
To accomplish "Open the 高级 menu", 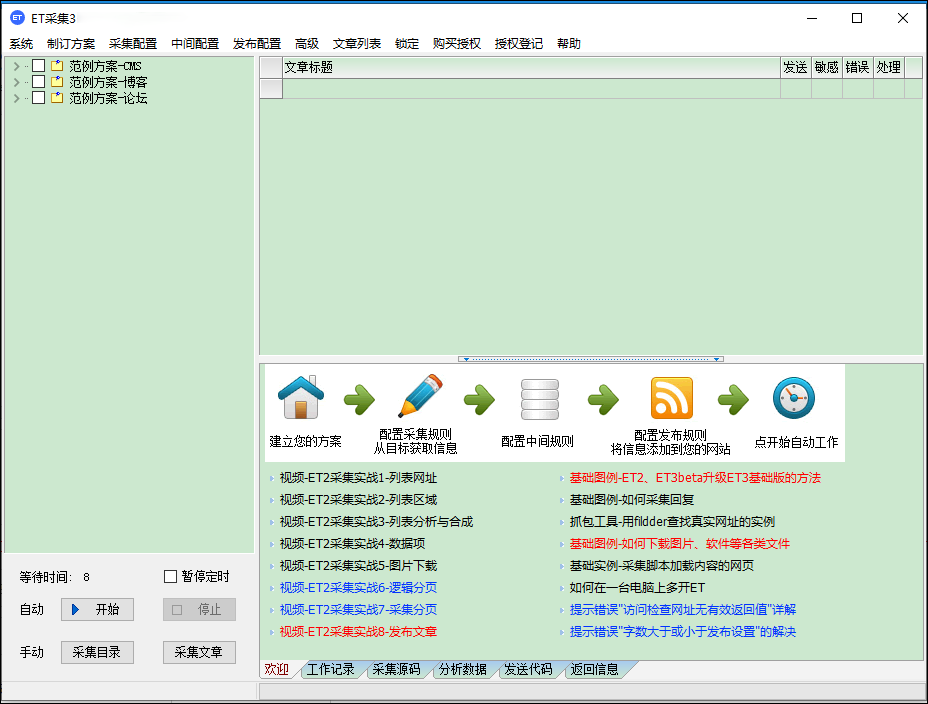I will tap(307, 44).
